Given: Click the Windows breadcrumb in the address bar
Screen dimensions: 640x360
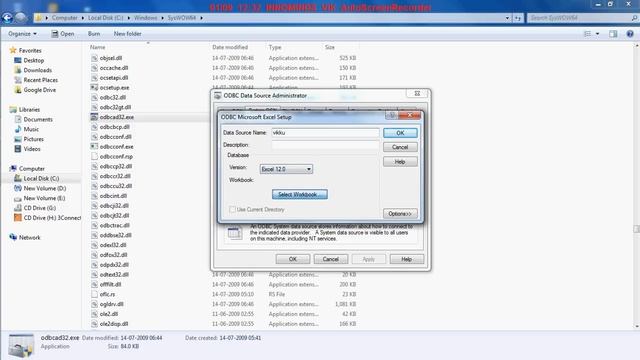Looking at the screenshot, I should [145, 18].
